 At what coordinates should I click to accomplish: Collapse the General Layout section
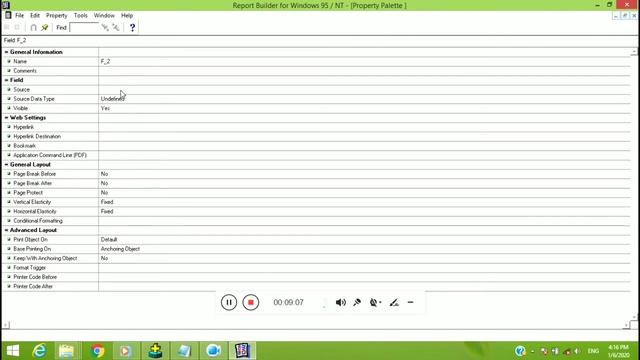6,164
